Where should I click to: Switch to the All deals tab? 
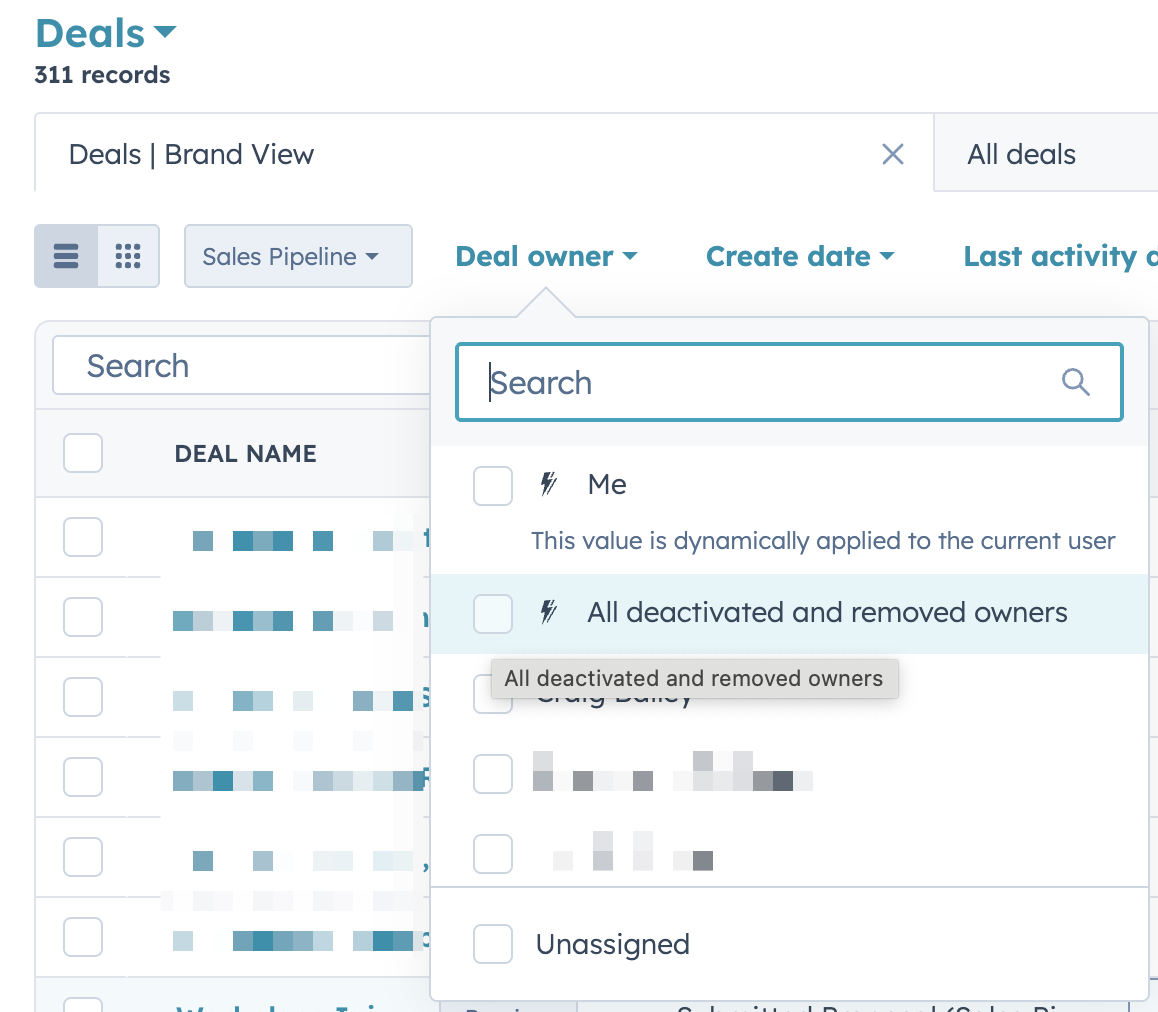click(x=1021, y=154)
